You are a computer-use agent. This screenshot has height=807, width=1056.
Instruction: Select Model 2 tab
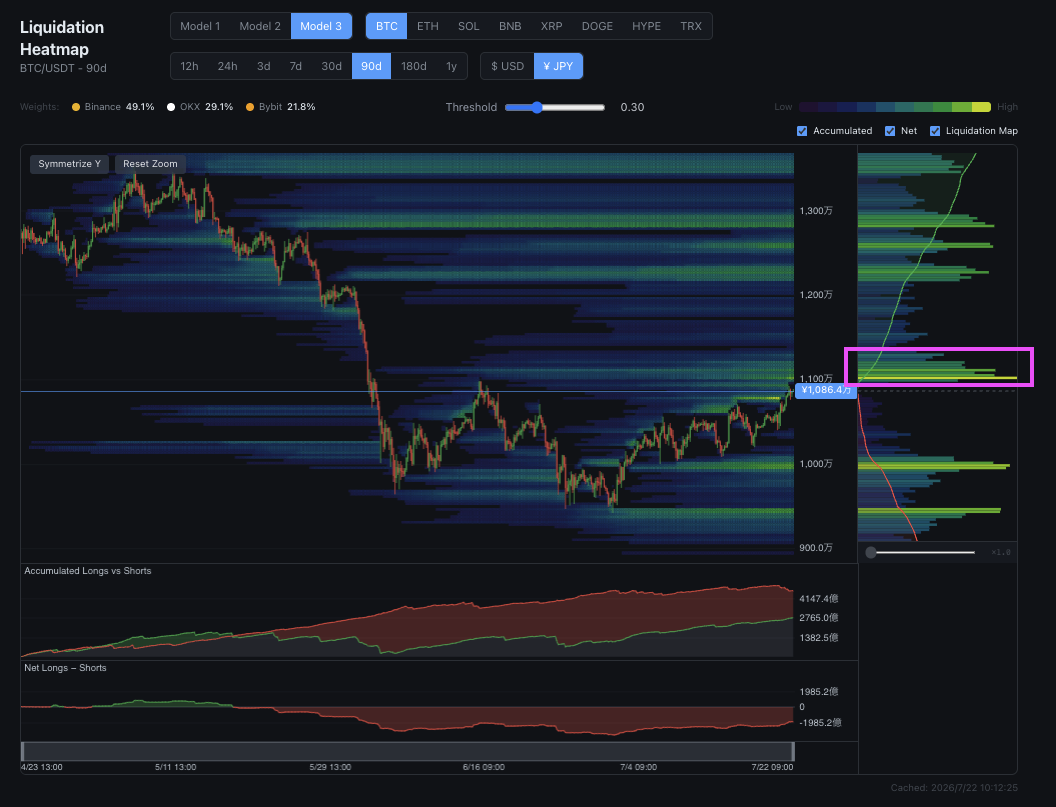pos(260,26)
